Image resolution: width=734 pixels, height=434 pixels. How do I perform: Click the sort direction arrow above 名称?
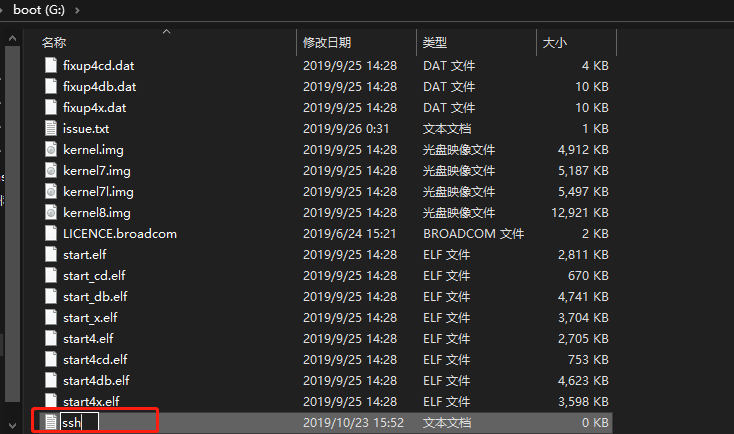pos(166,32)
